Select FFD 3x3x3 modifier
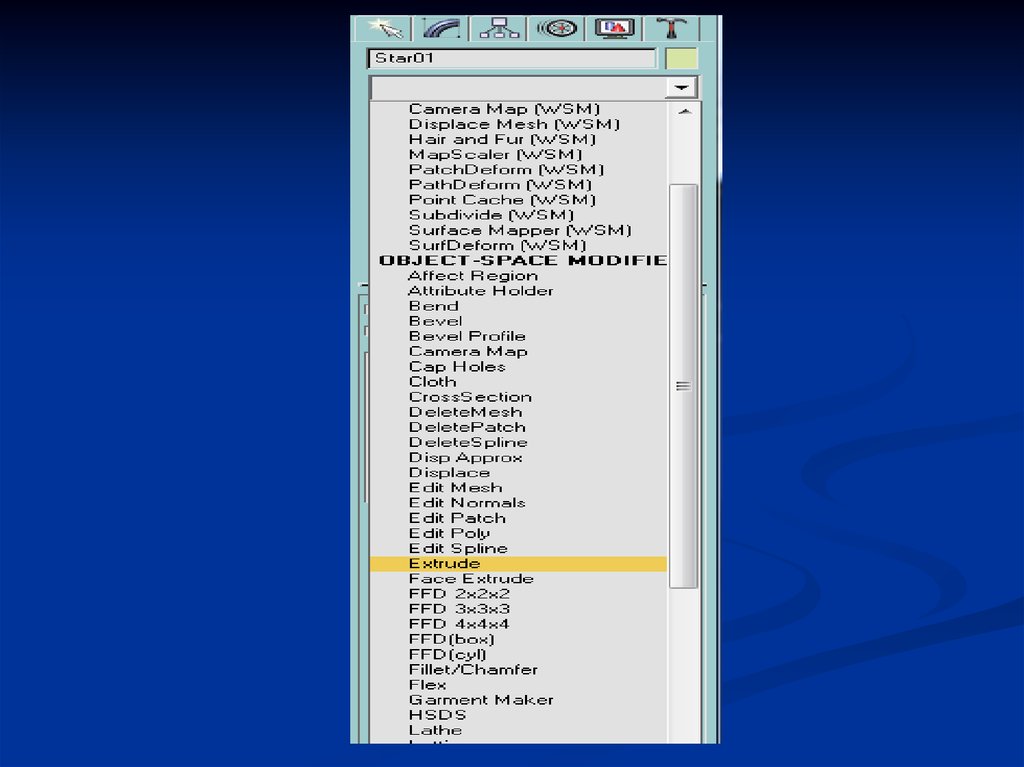The image size is (1024, 767). click(x=459, y=609)
